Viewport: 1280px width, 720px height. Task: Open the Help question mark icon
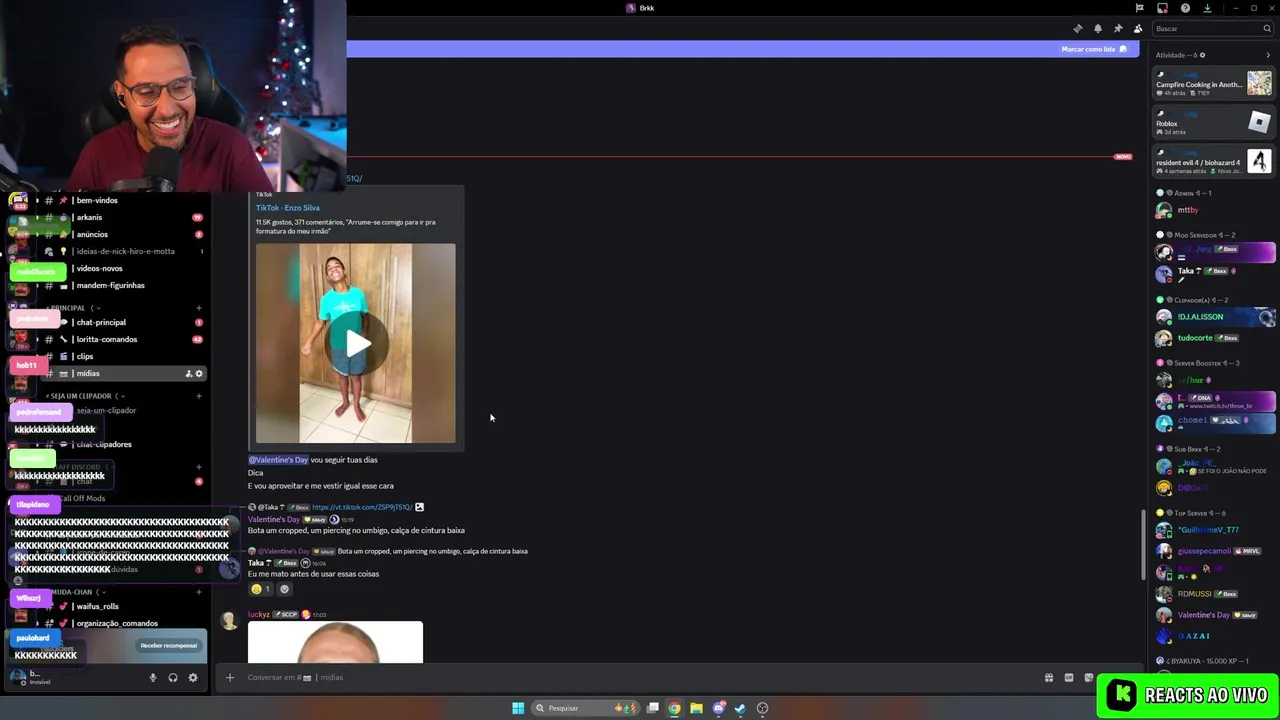[x=1185, y=8]
